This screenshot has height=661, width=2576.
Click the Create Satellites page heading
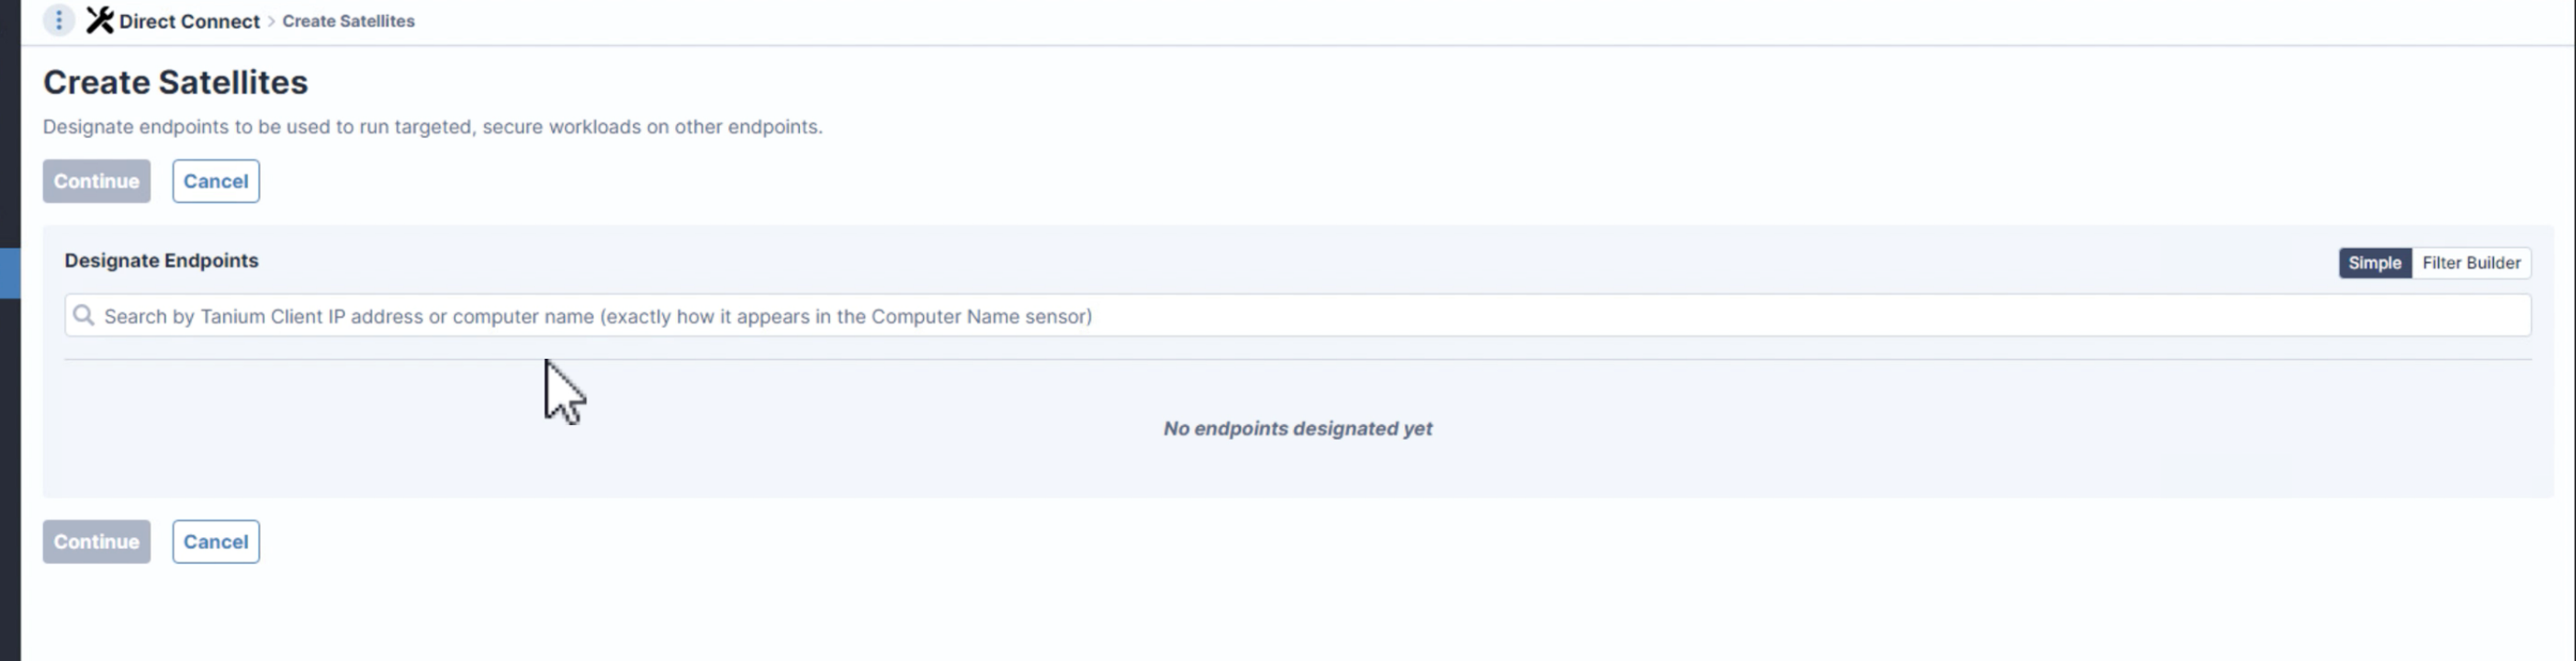coord(175,82)
